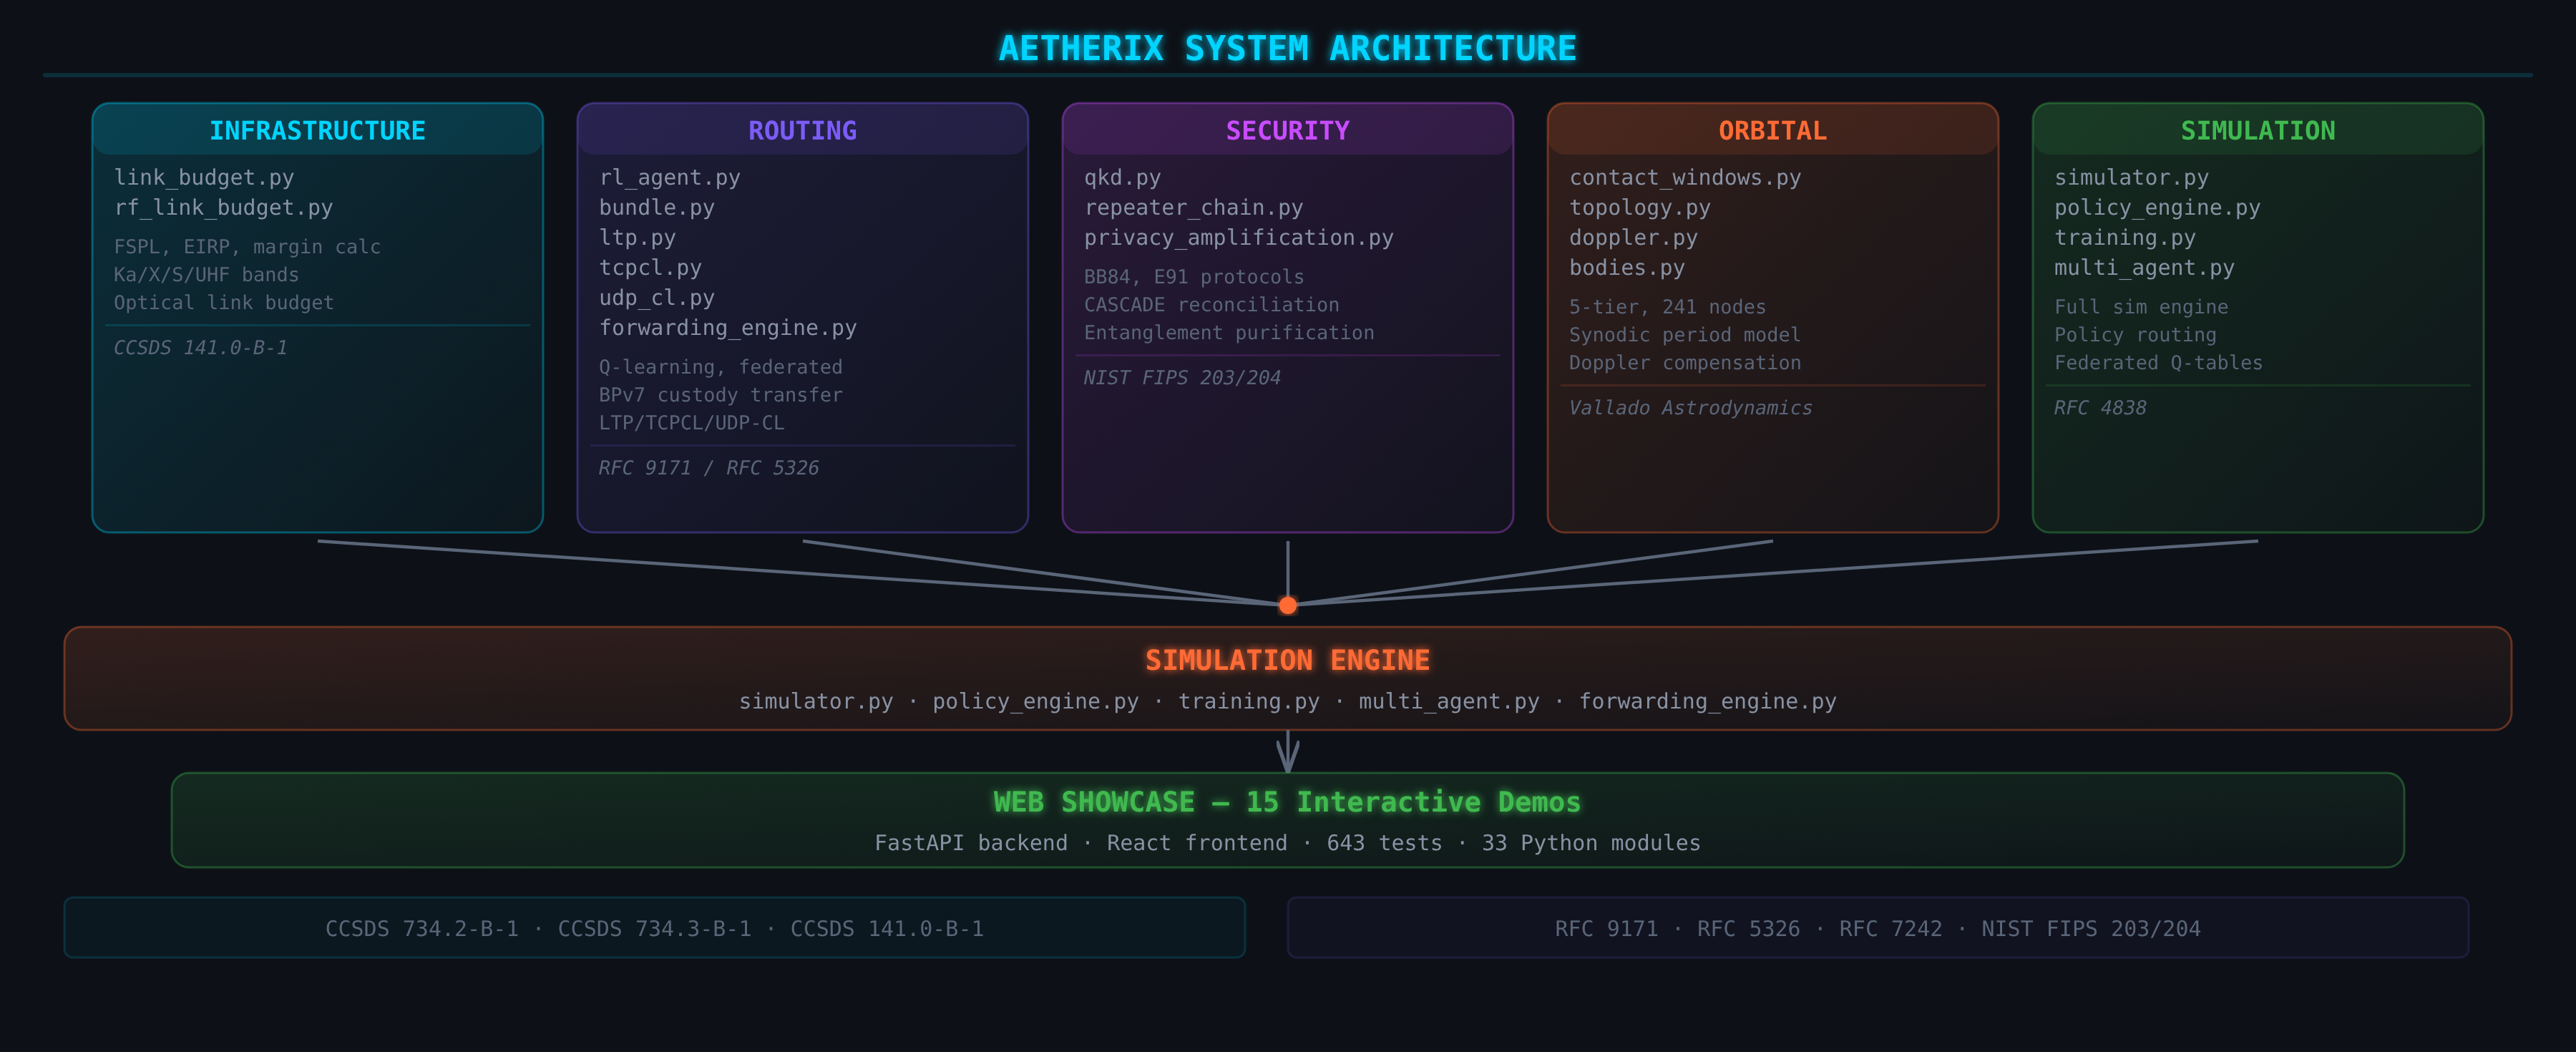2576x1052 pixels.
Task: Click forwarding_engine.py in Simulation Engine bar
Action: click(x=1707, y=702)
